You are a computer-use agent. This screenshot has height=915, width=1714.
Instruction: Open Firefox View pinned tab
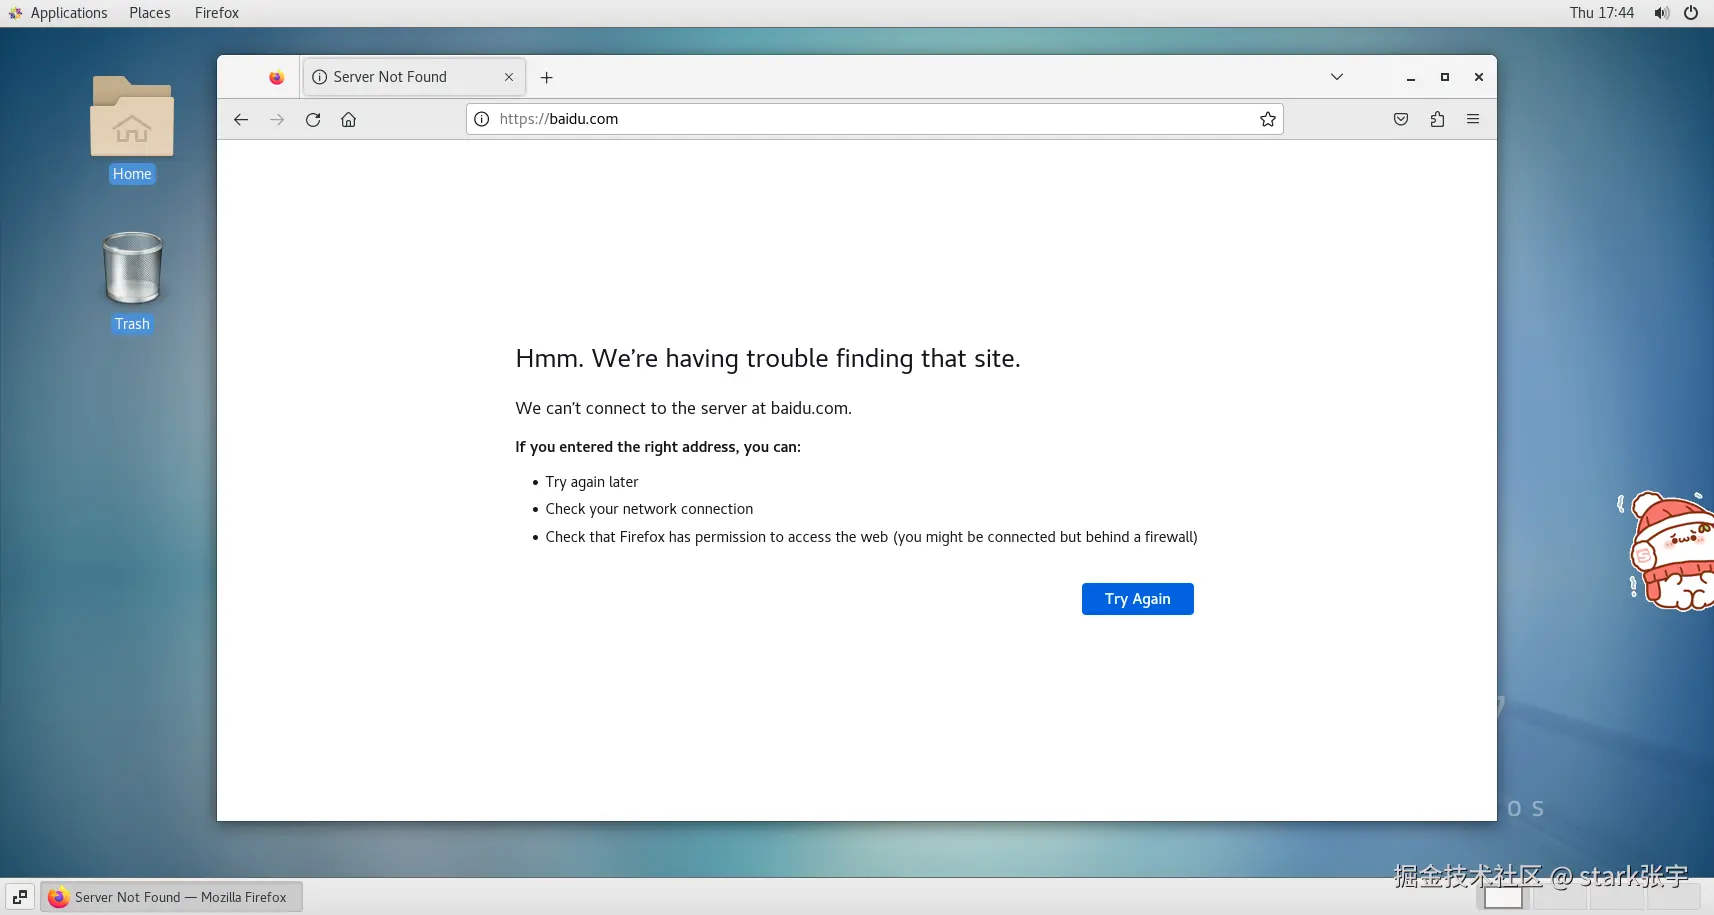pos(277,77)
